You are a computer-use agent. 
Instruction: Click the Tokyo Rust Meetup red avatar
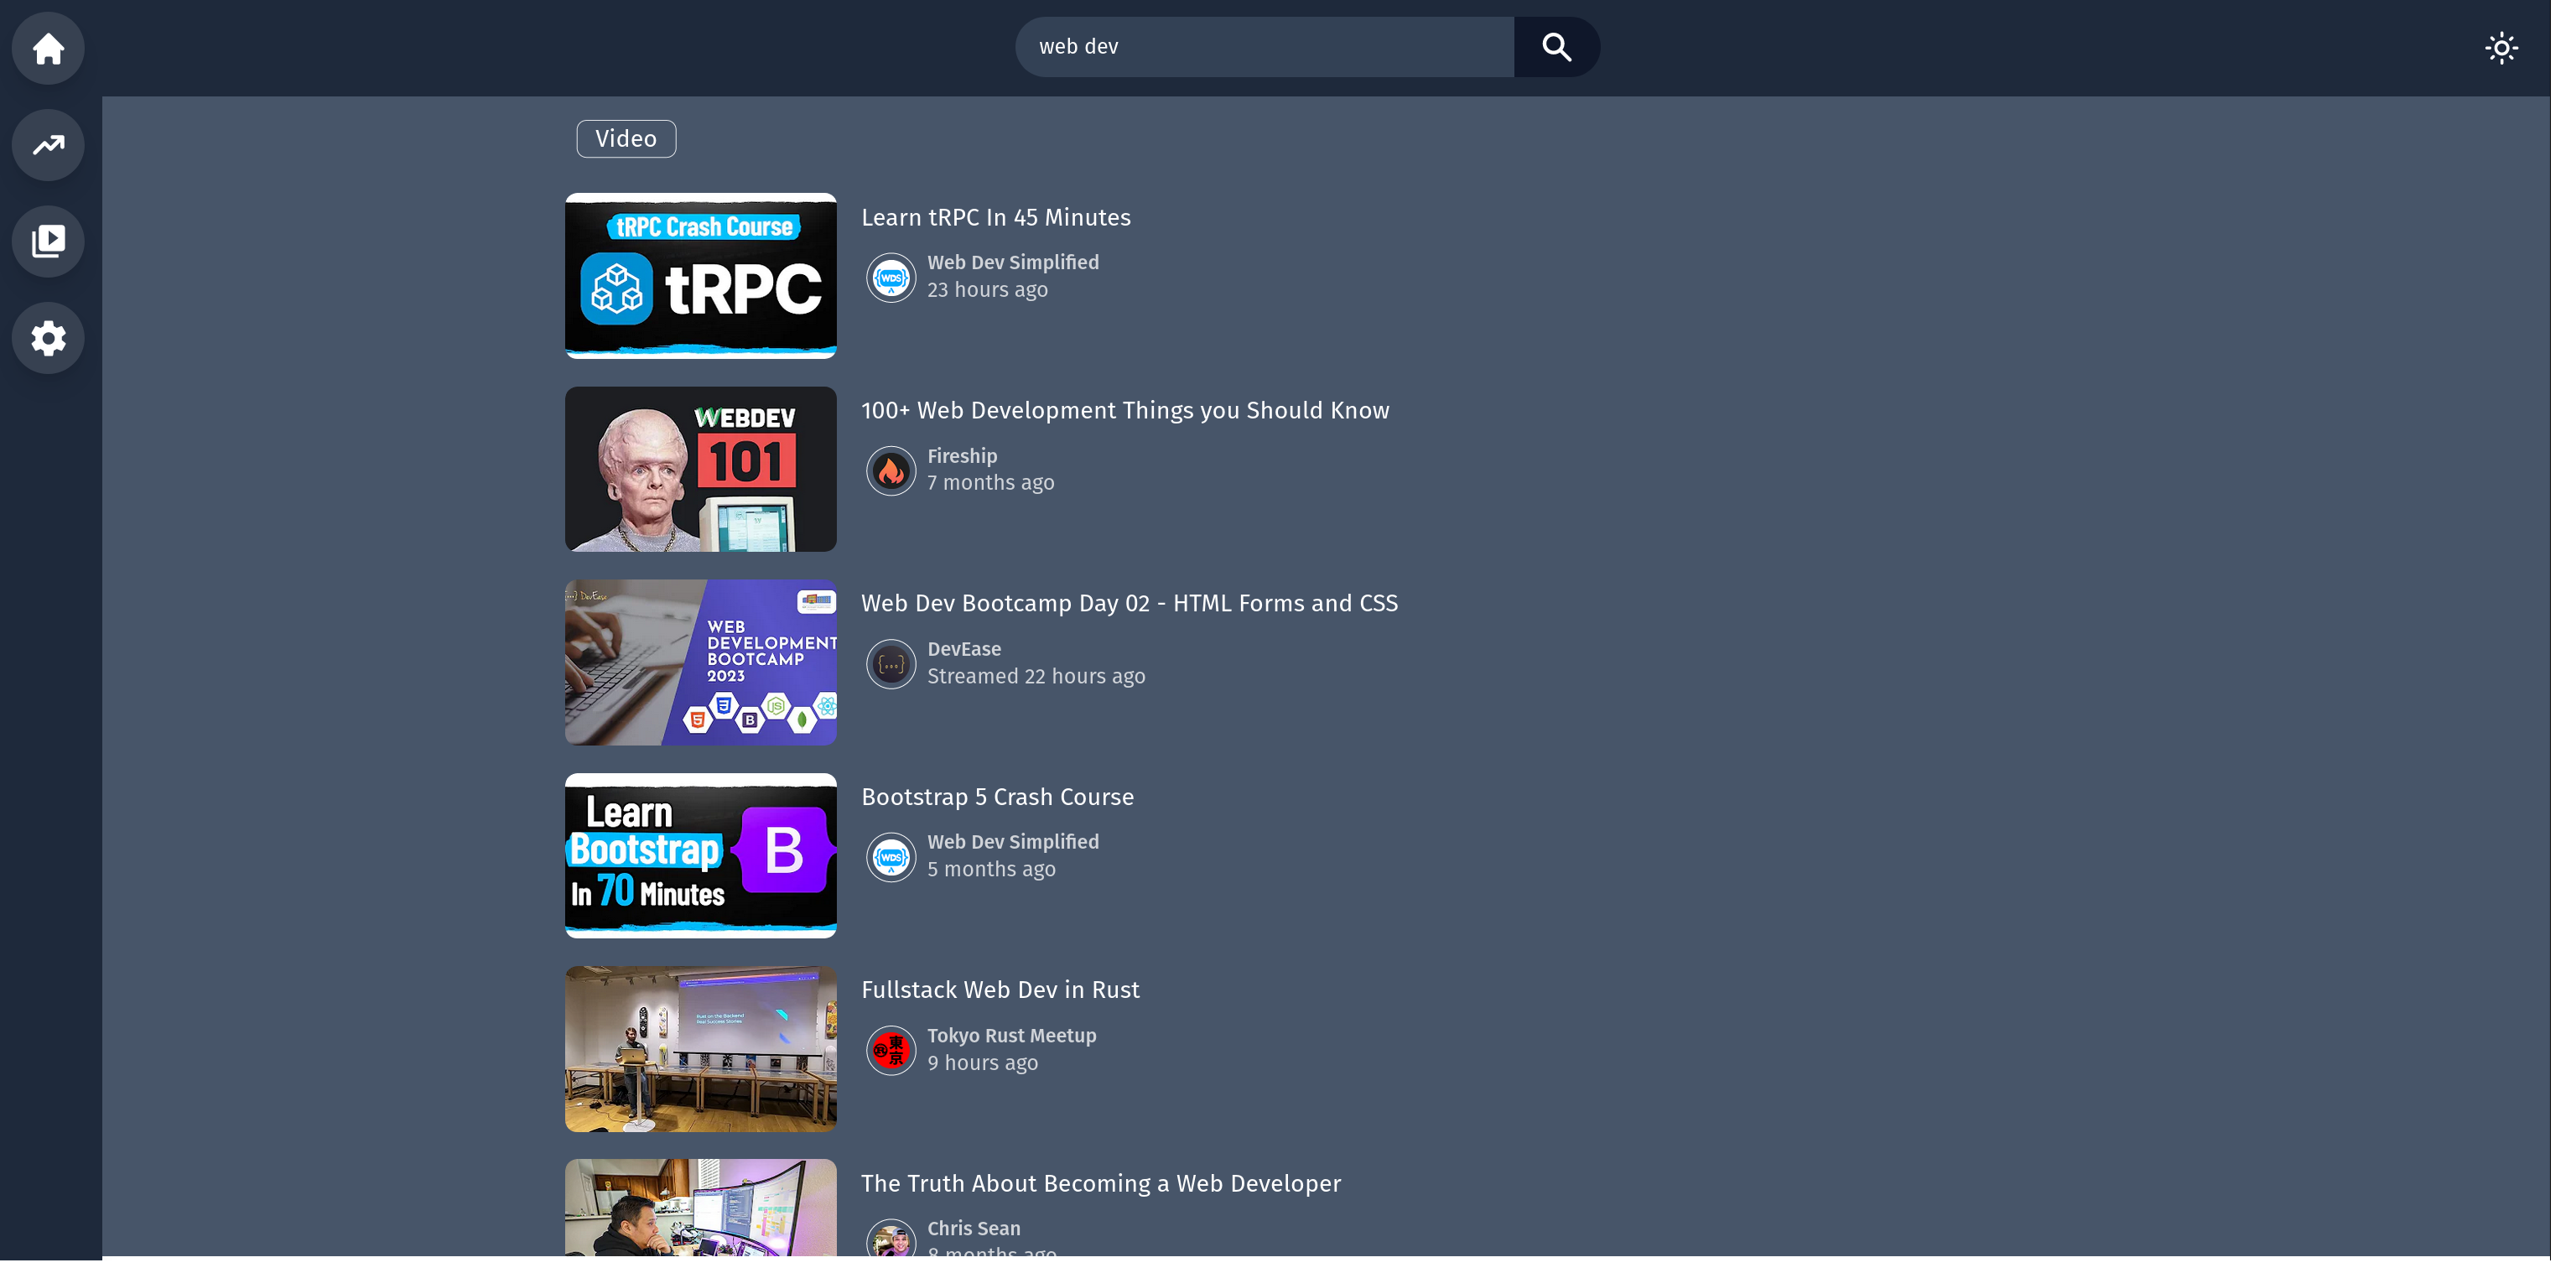point(899,1060)
